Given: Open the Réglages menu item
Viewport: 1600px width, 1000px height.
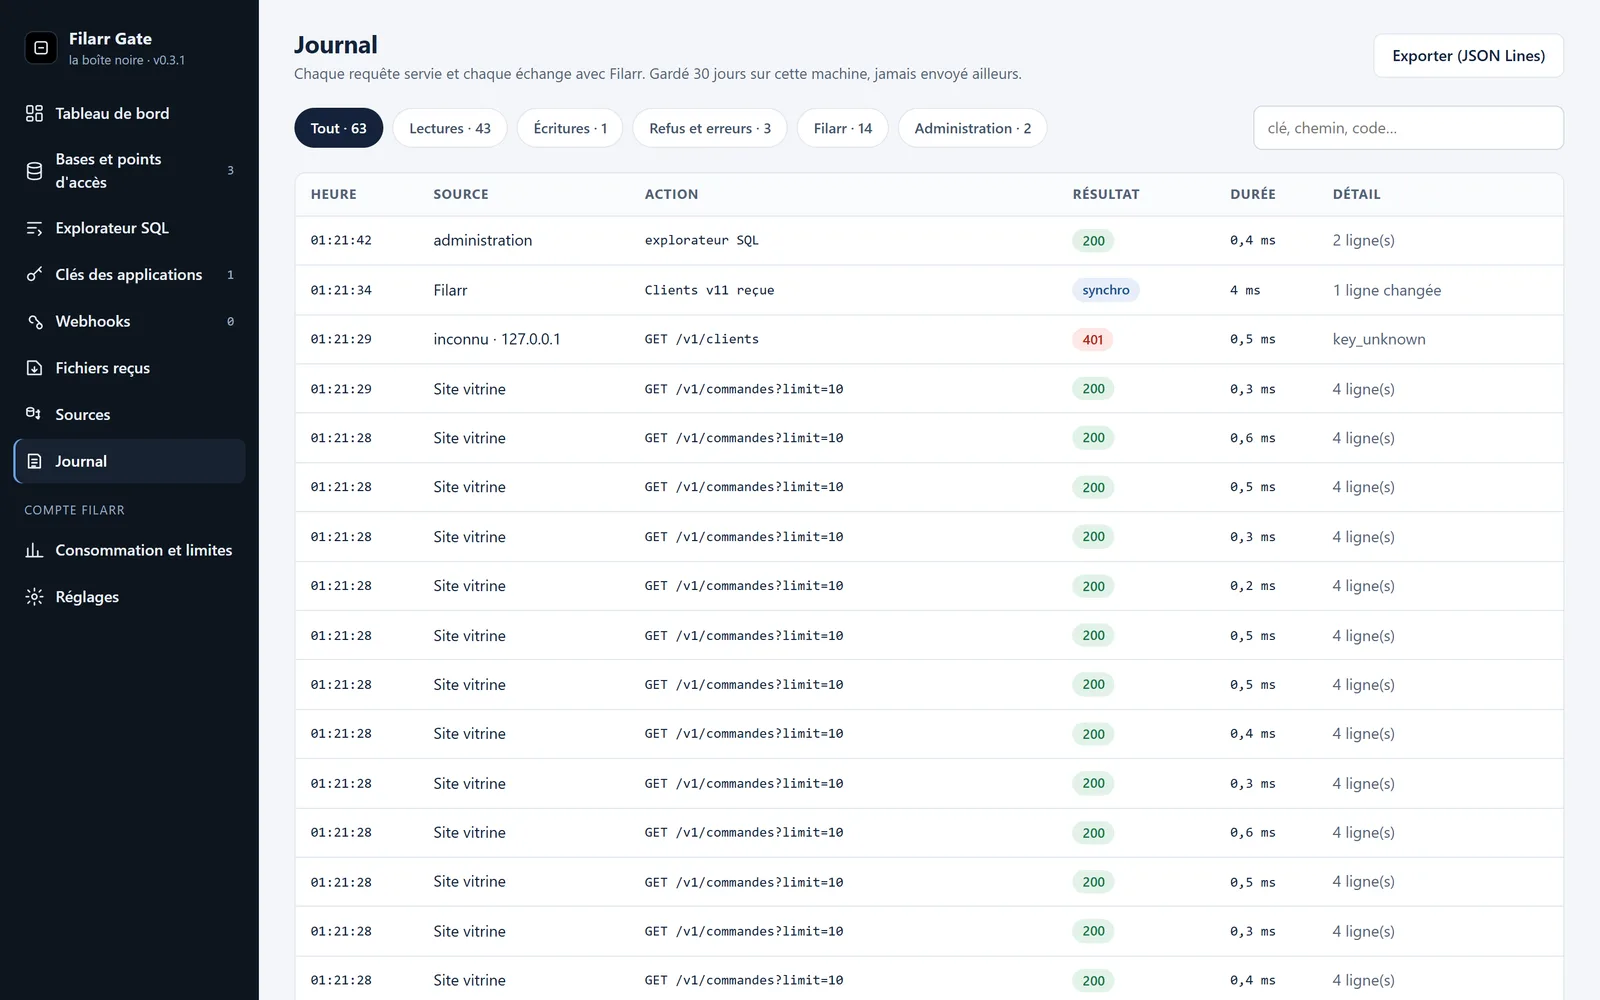Looking at the screenshot, I should click(130, 597).
